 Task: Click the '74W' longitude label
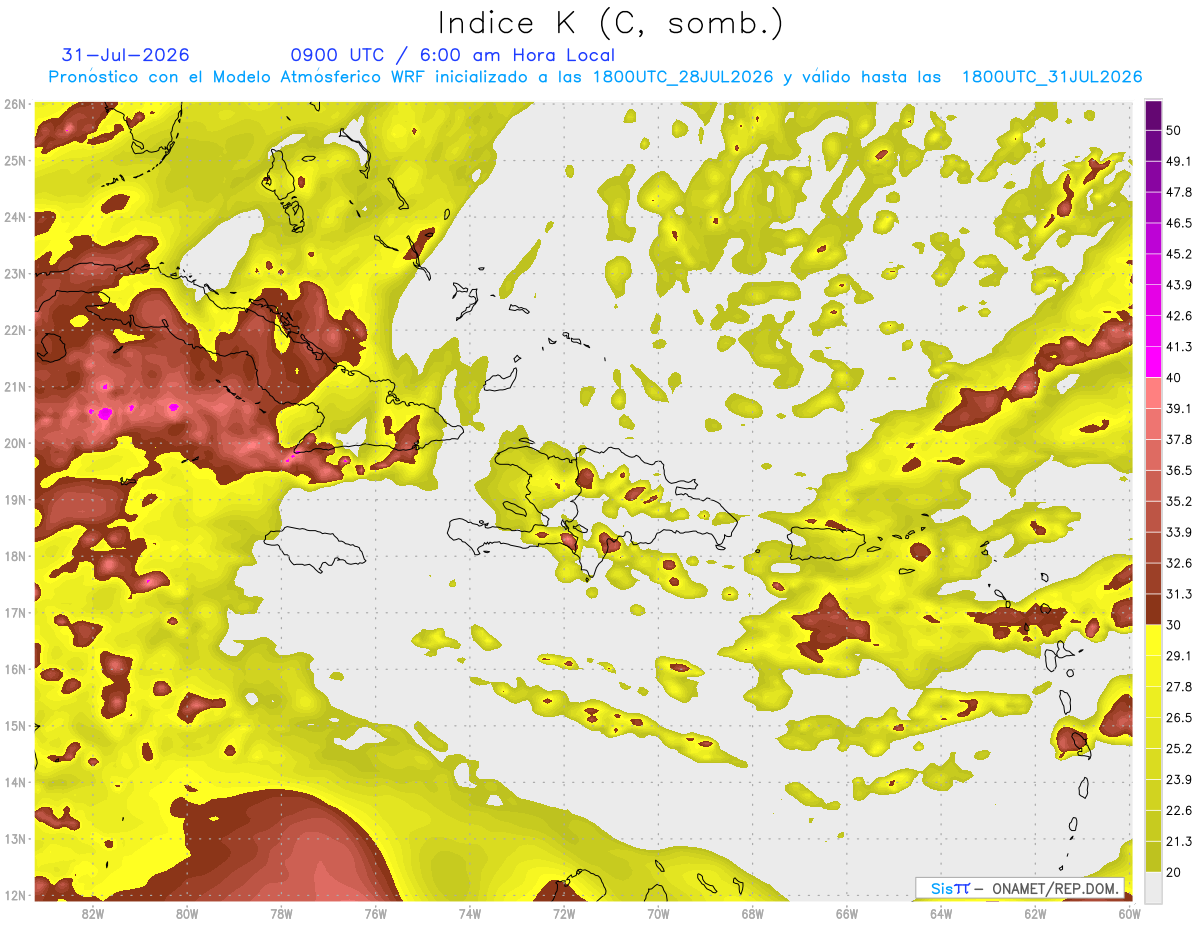(470, 914)
